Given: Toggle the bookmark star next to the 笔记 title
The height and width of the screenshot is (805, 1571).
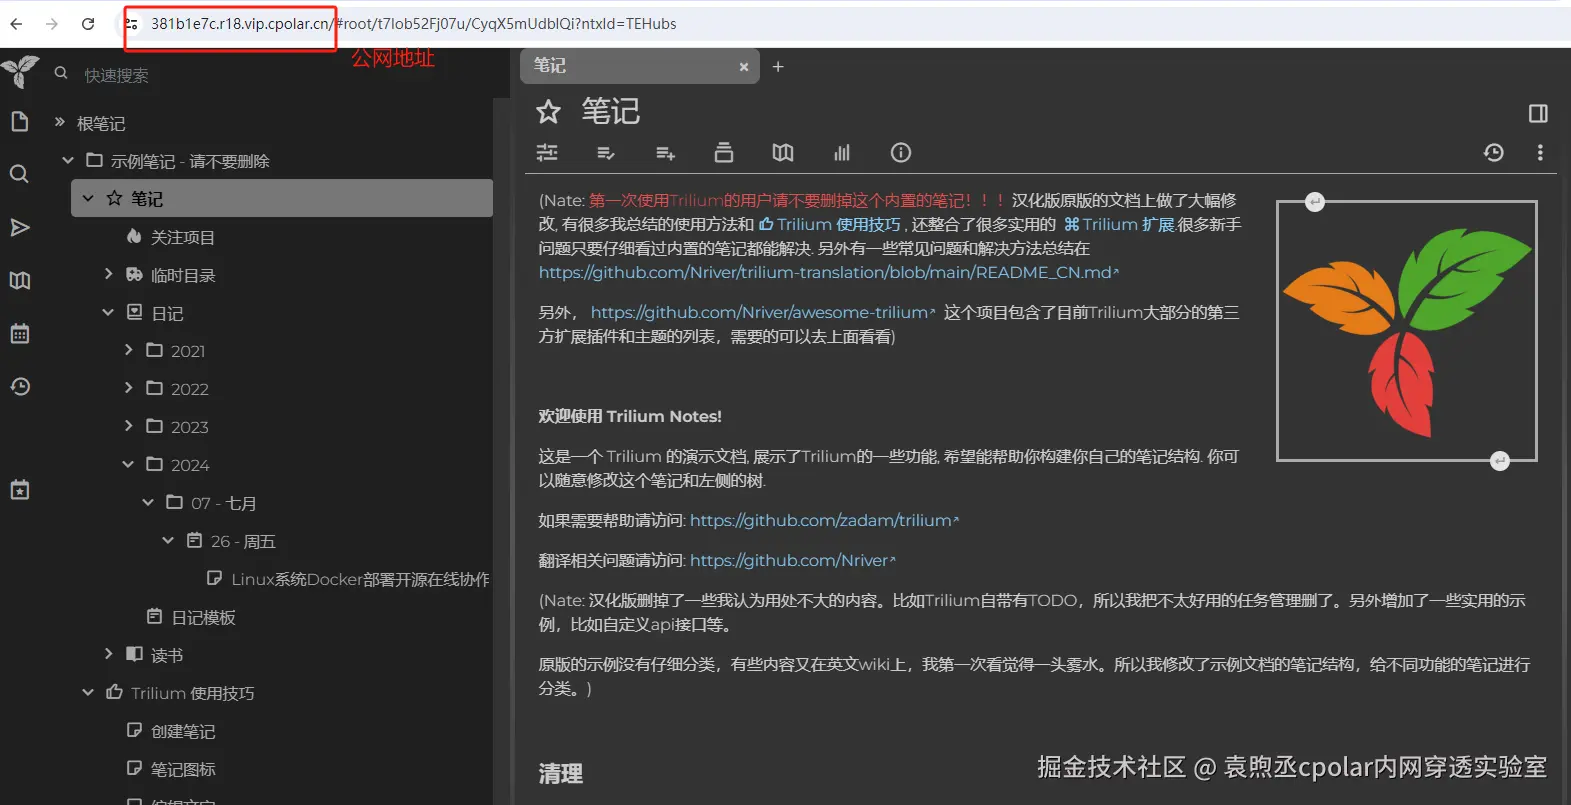Looking at the screenshot, I should tap(548, 111).
